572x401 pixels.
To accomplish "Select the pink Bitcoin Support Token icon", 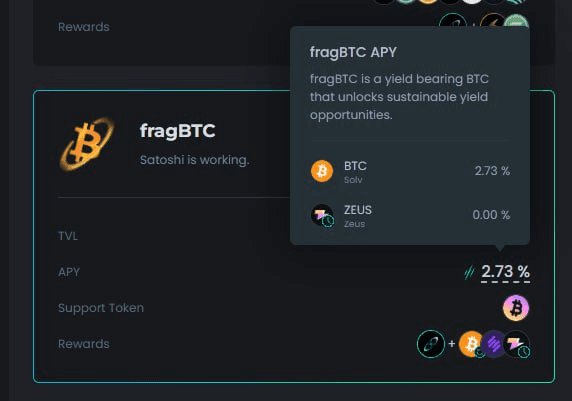I will [516, 308].
